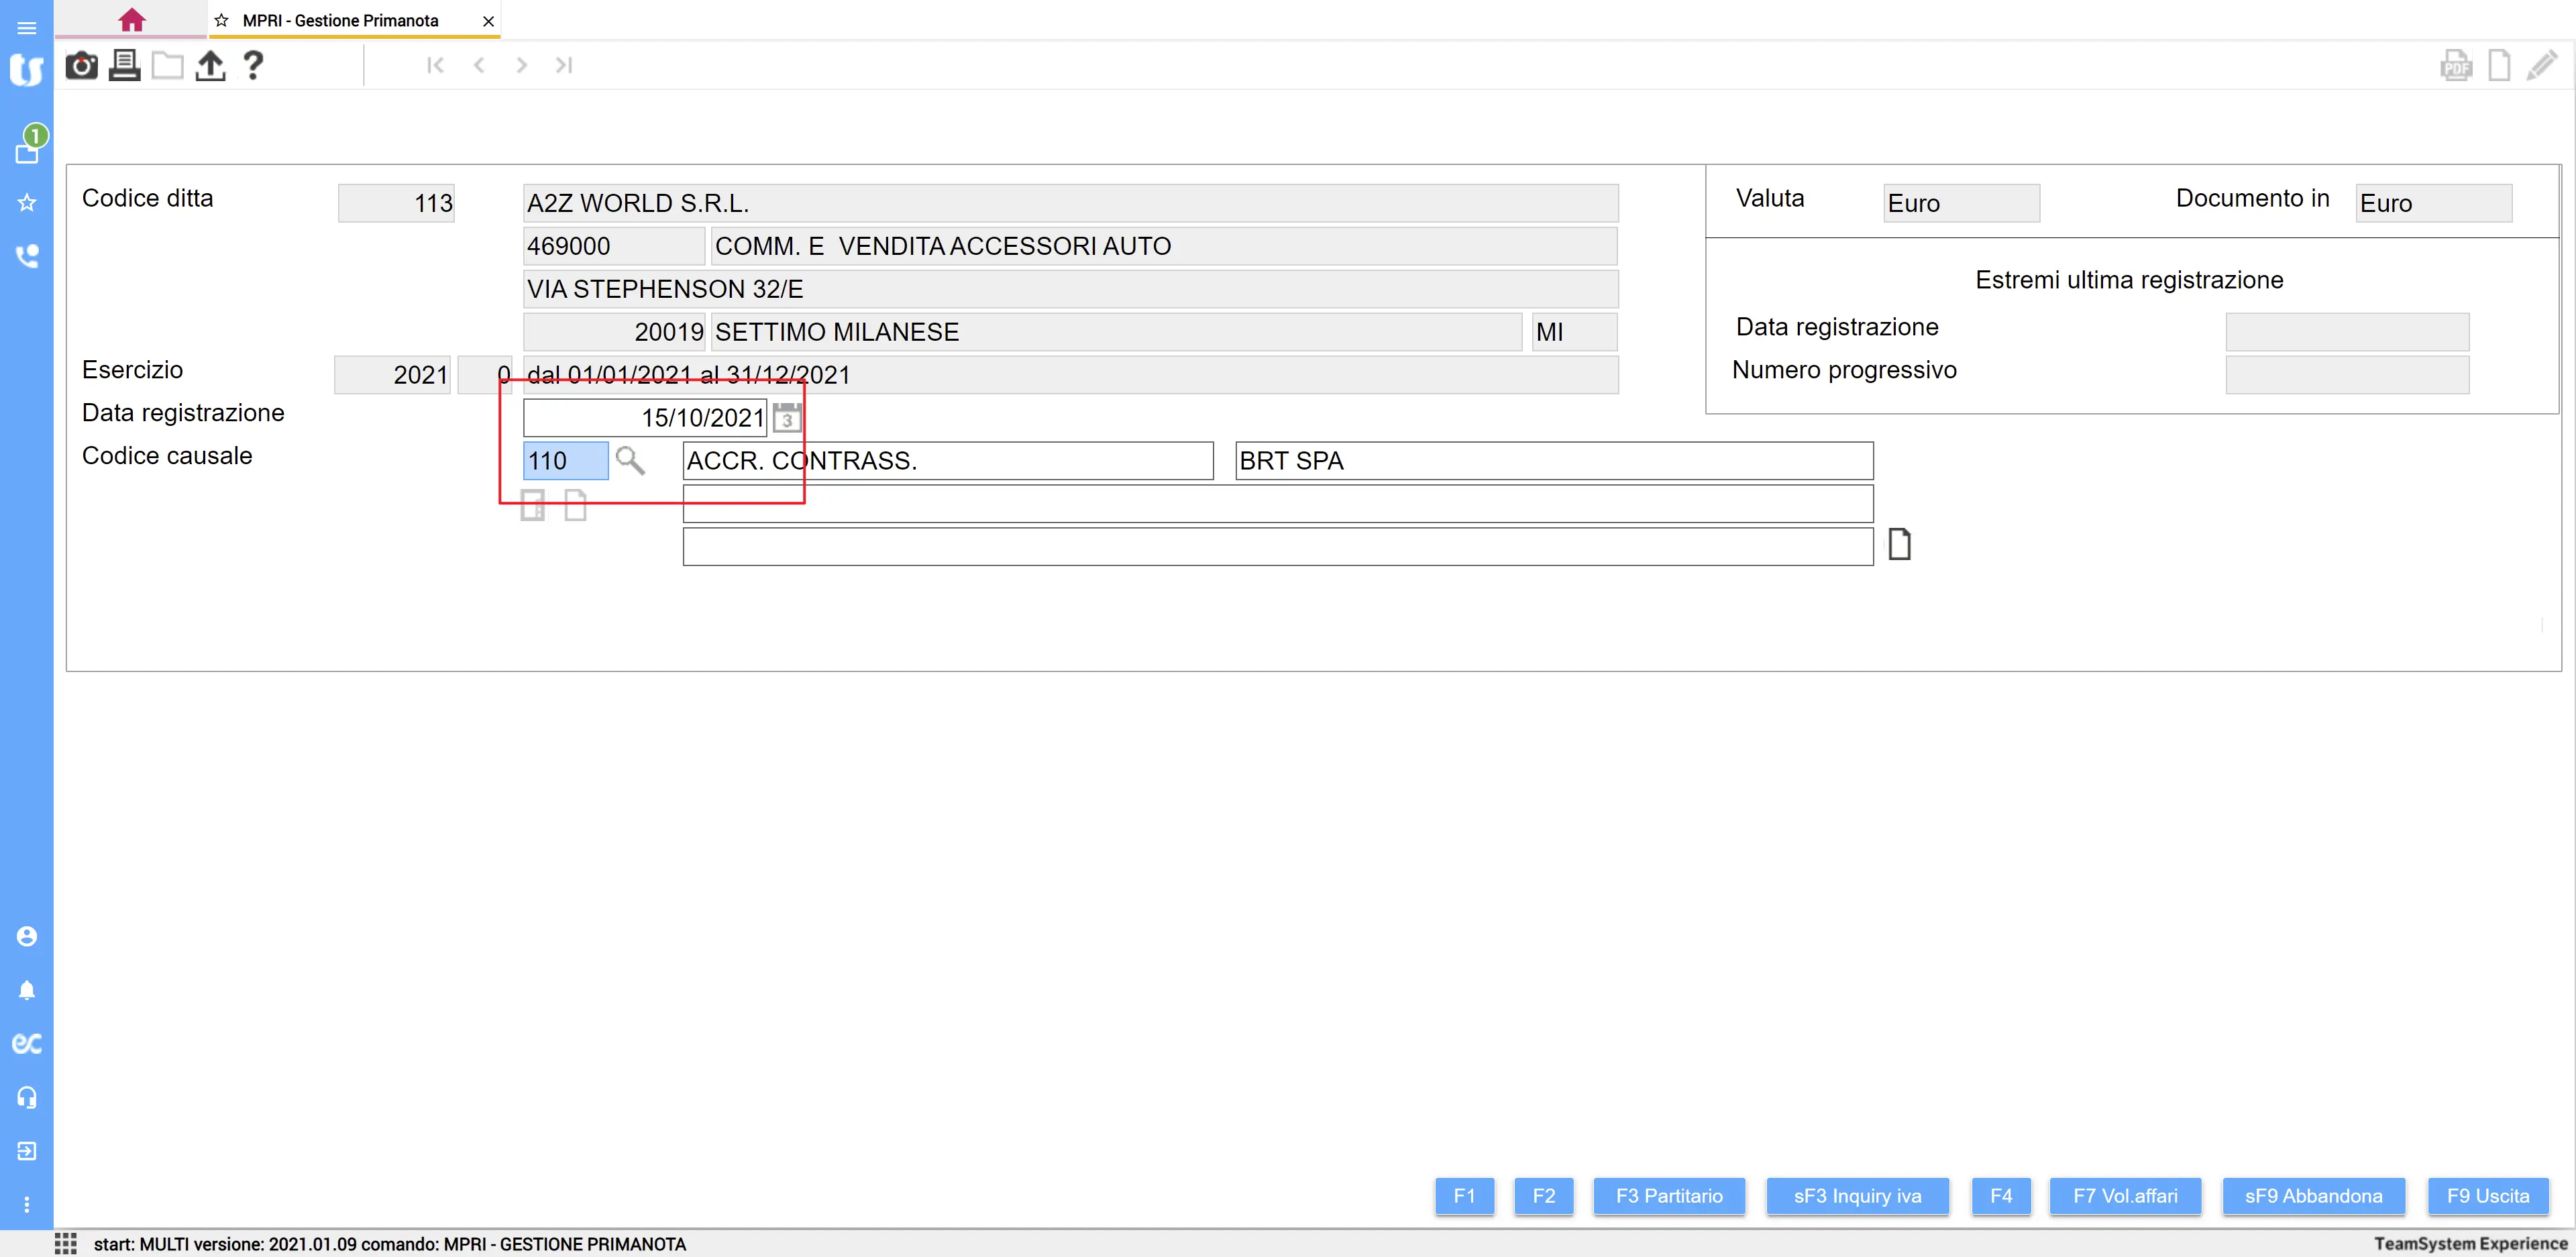Open calendar picker next to registration date
Image resolution: width=2576 pixels, height=1257 pixels.
787,418
